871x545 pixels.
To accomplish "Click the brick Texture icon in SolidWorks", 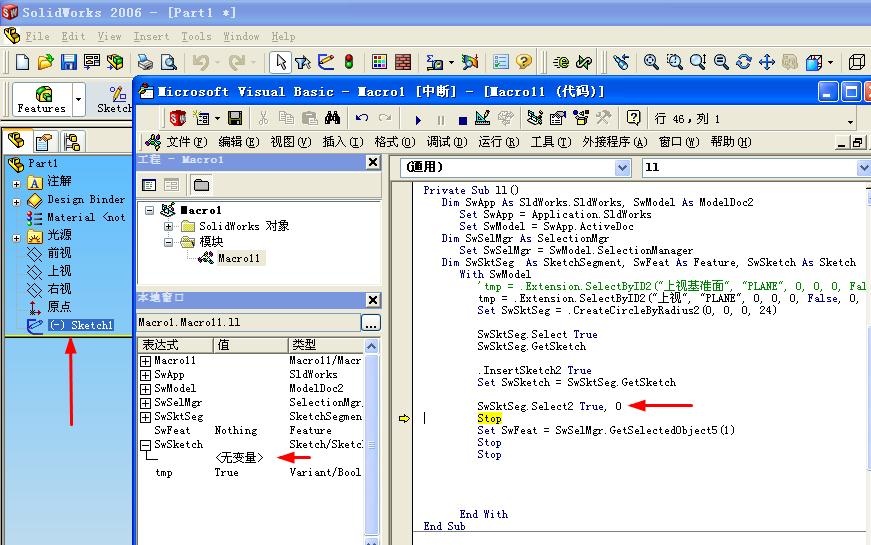I will coord(403,62).
